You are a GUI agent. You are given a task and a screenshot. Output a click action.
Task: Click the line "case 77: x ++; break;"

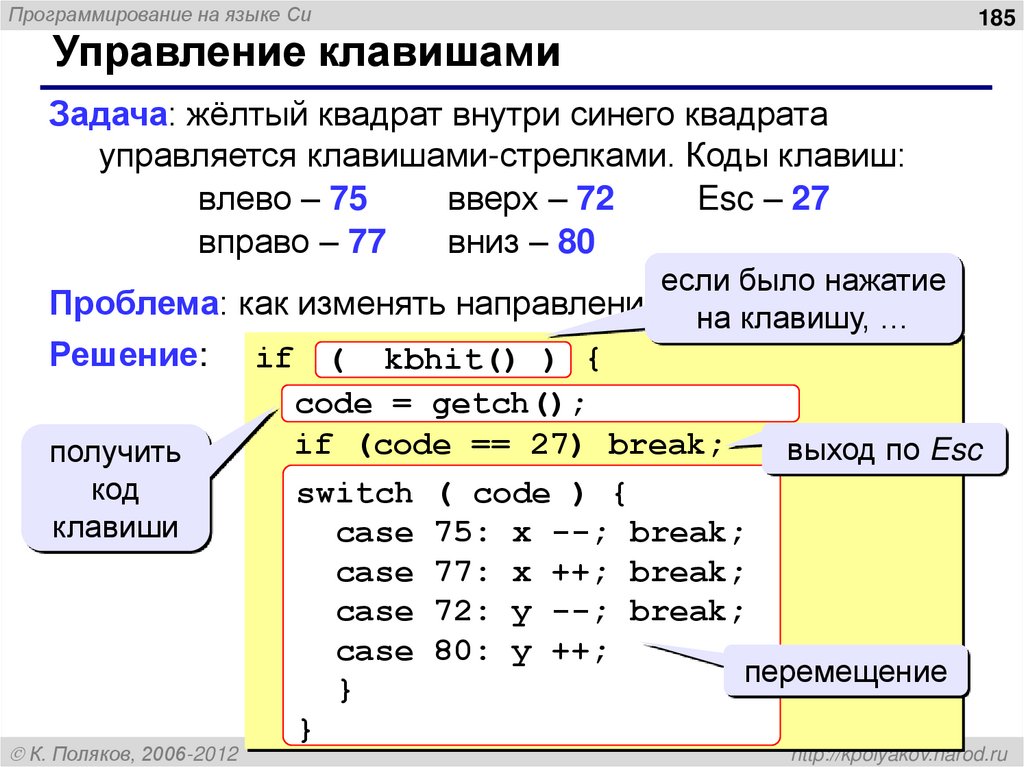539,572
